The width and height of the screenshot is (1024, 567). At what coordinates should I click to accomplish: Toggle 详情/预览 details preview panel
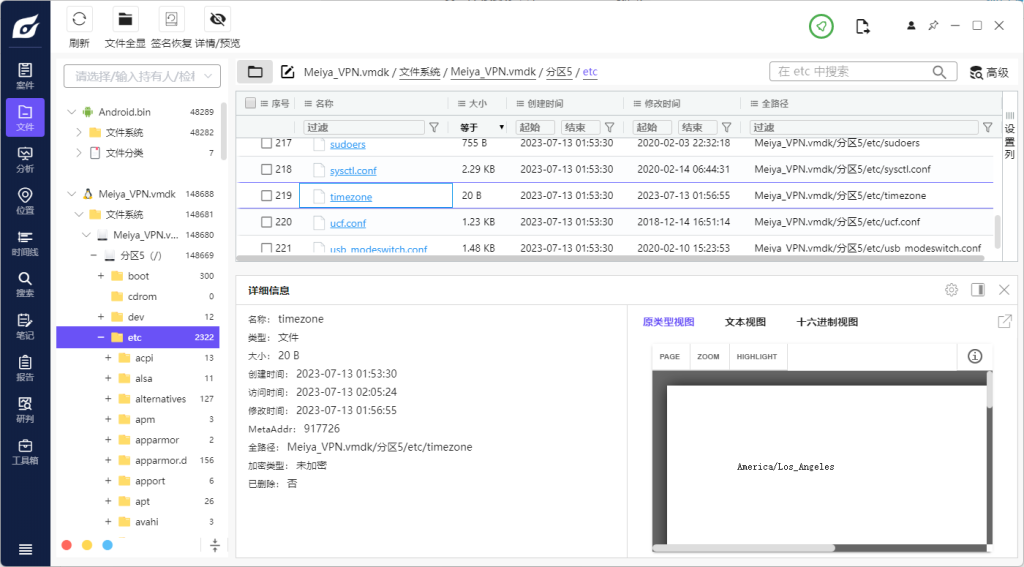click(216, 19)
